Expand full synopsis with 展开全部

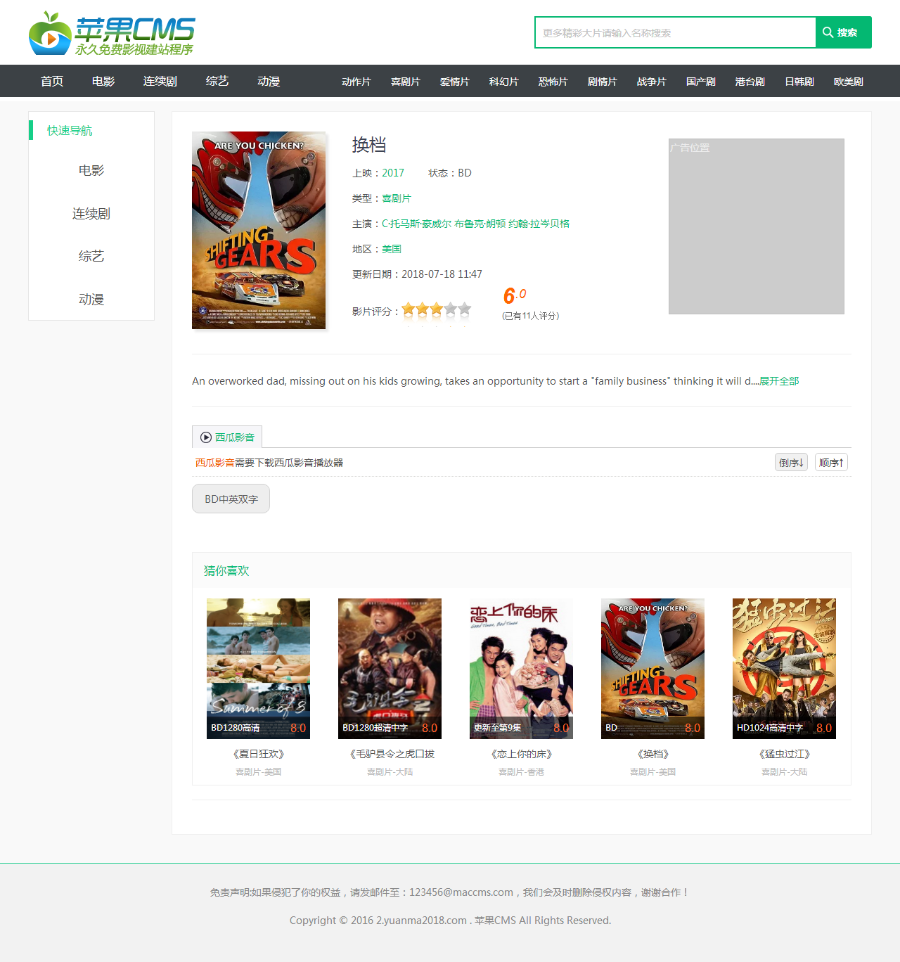pyautogui.click(x=779, y=381)
